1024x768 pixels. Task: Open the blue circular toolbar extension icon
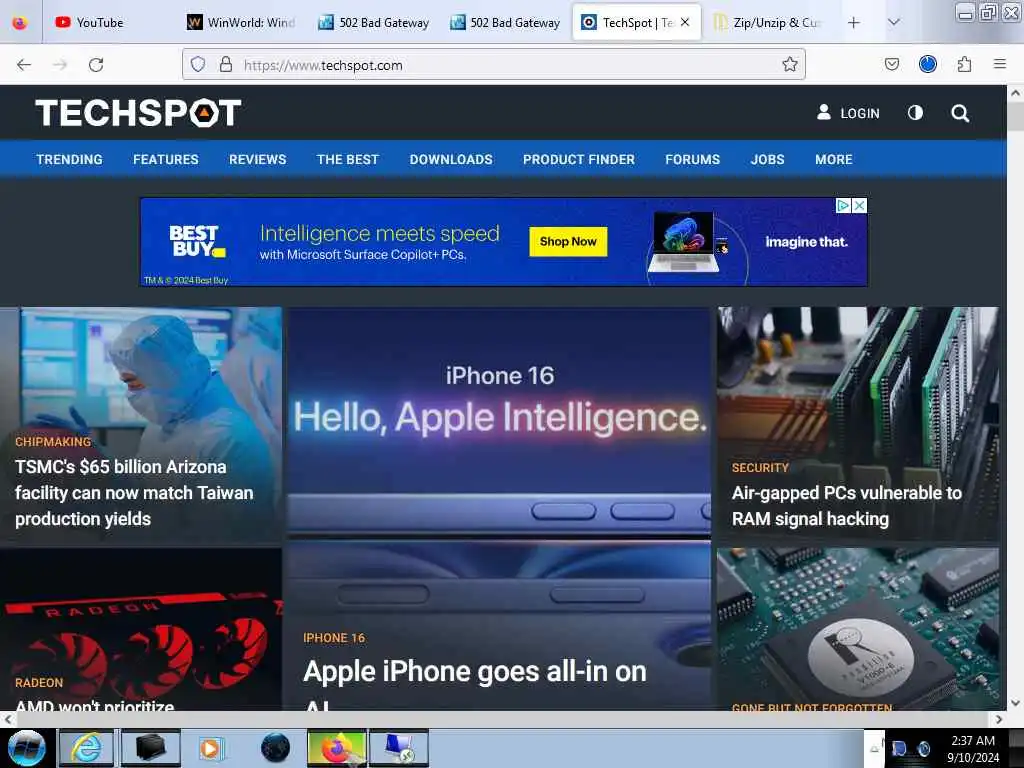[x=928, y=64]
